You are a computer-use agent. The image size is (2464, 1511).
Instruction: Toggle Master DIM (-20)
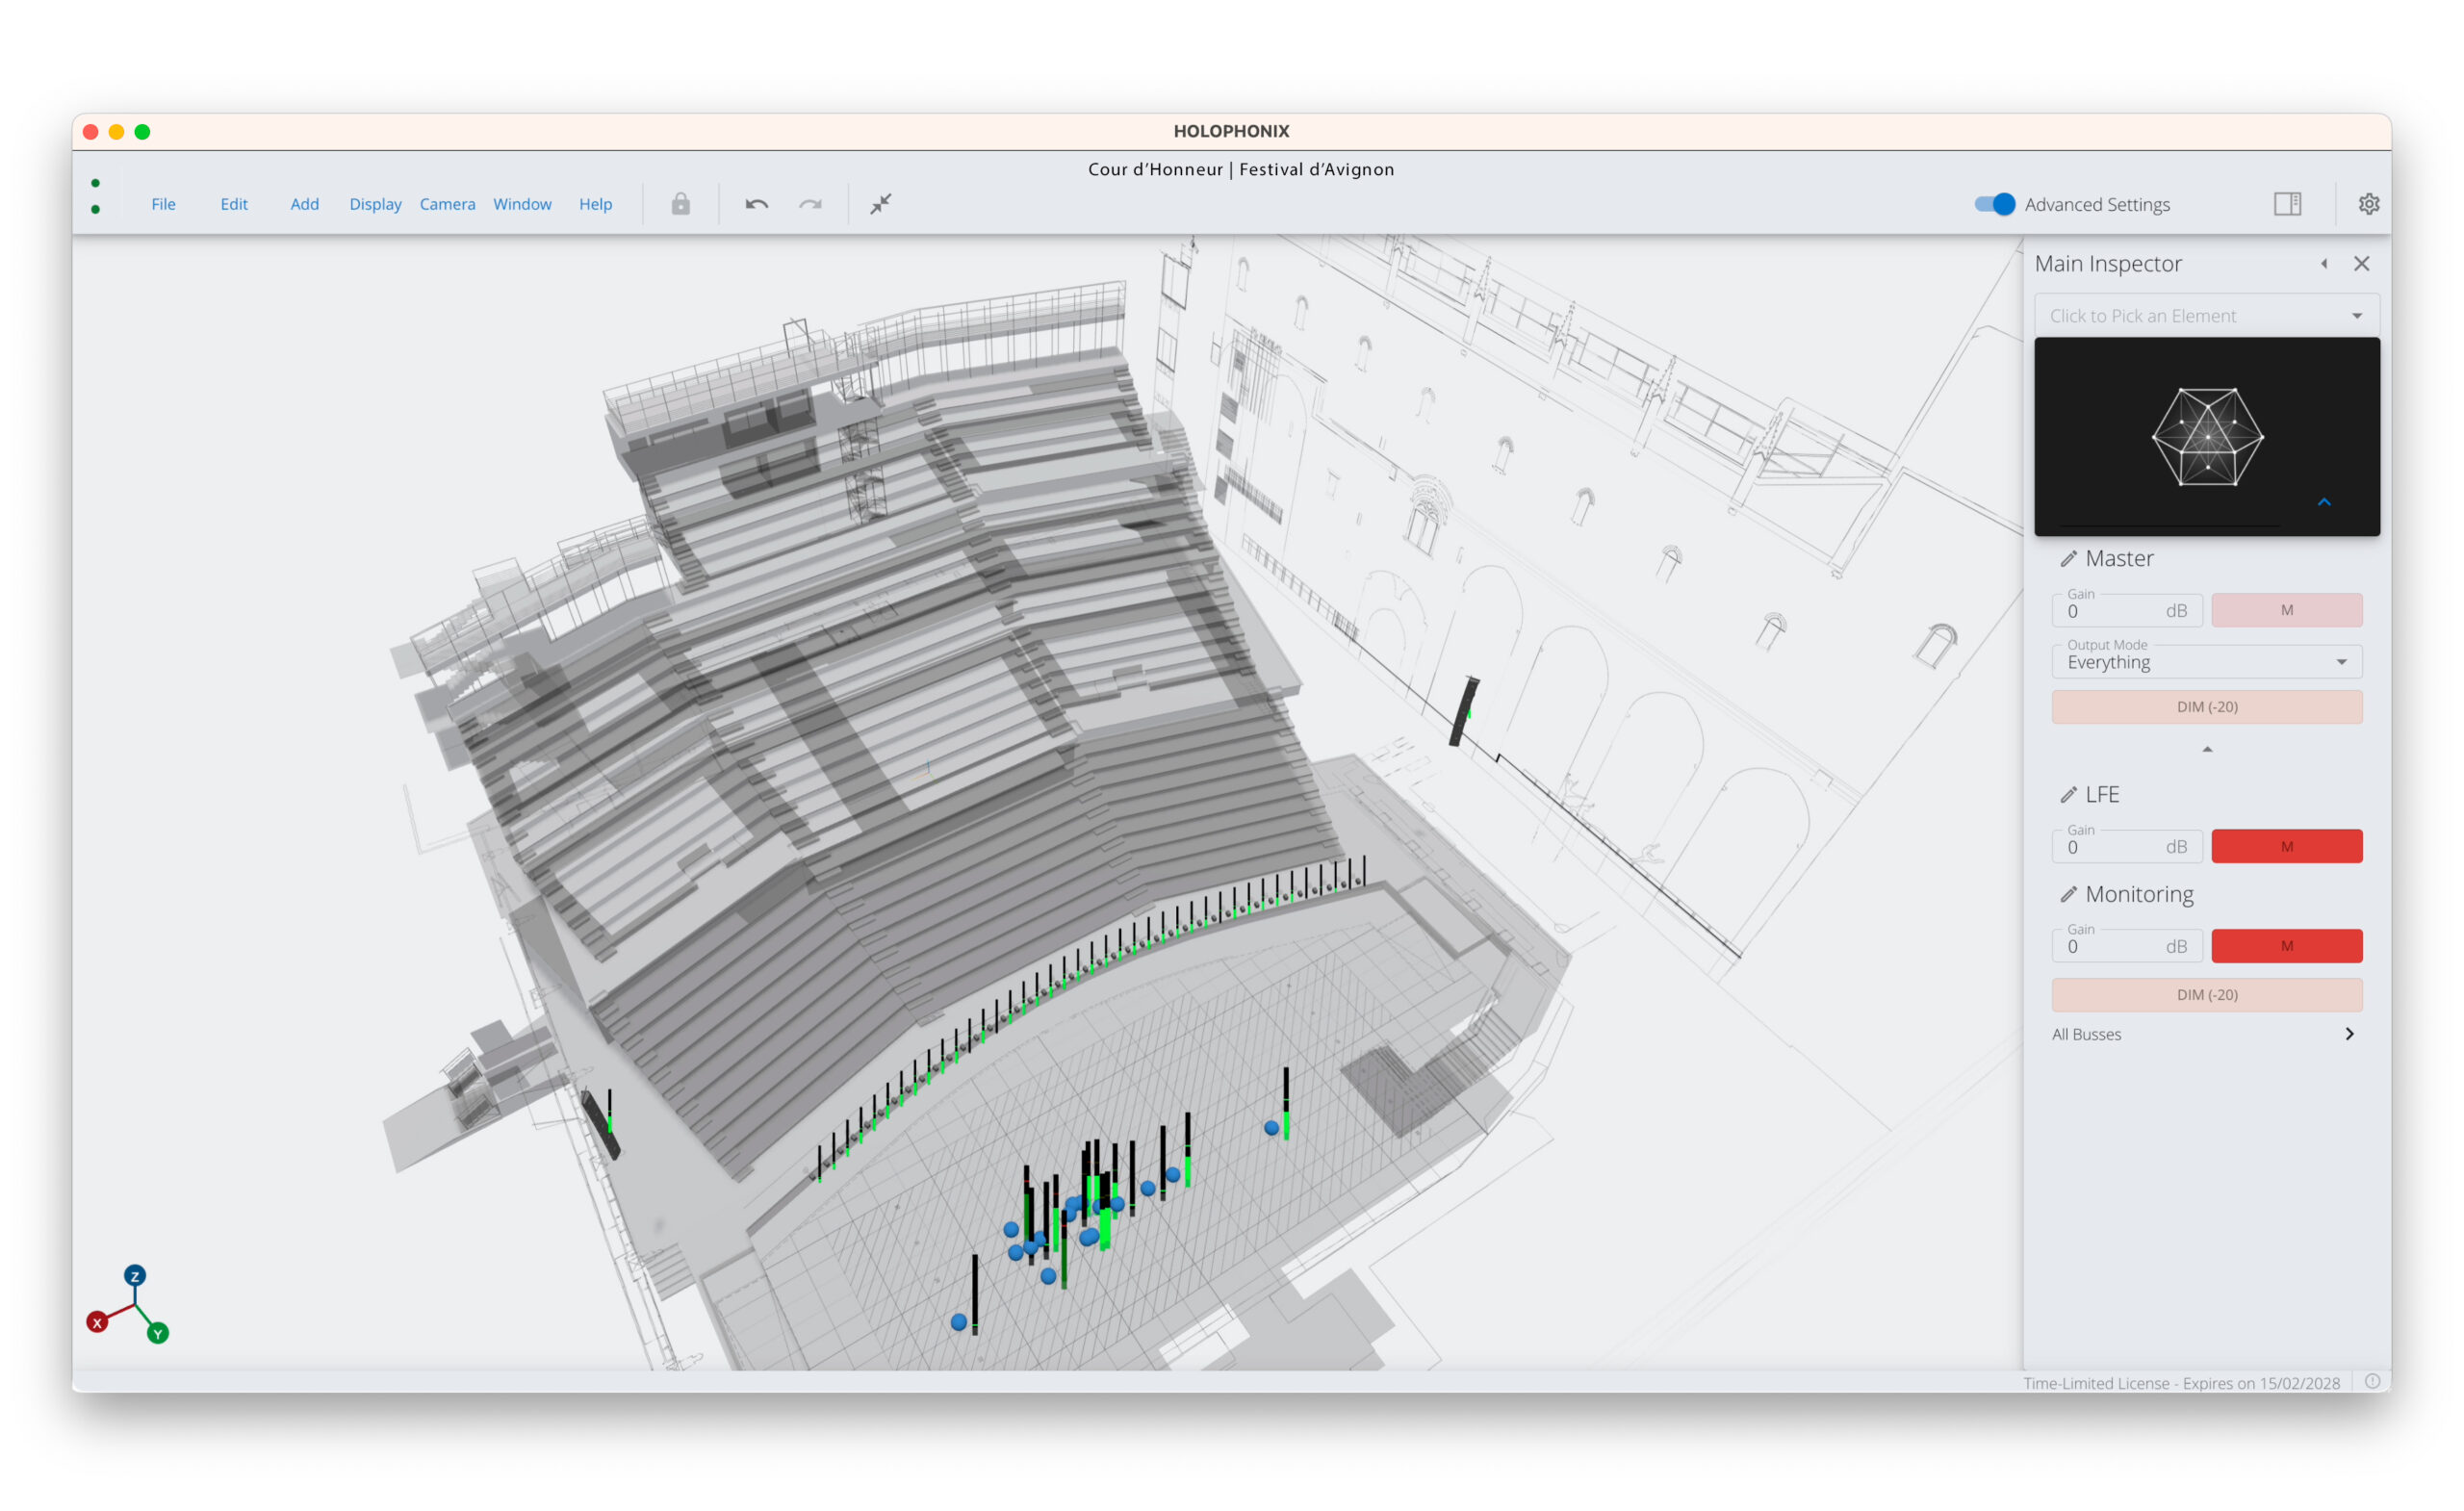click(x=2206, y=707)
